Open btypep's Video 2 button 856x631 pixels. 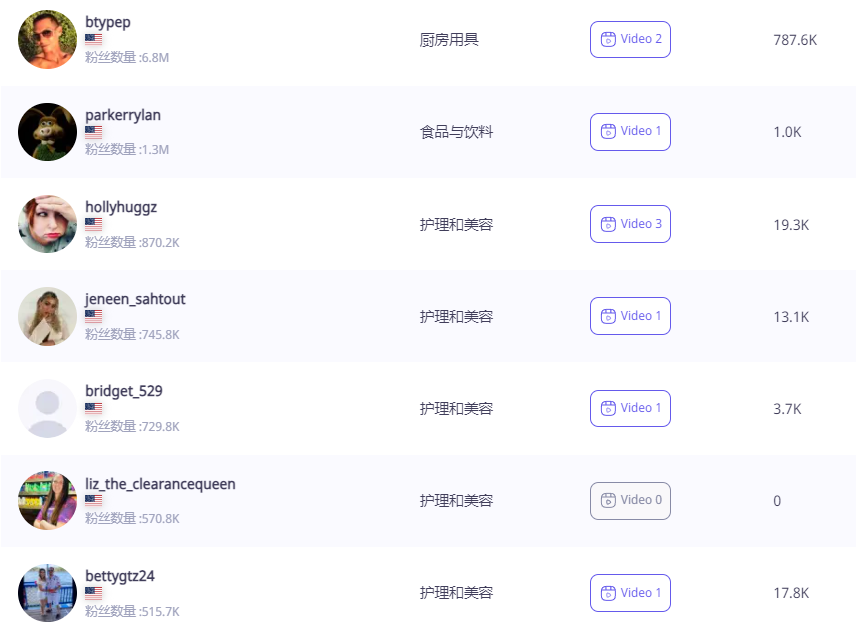pyautogui.click(x=630, y=40)
